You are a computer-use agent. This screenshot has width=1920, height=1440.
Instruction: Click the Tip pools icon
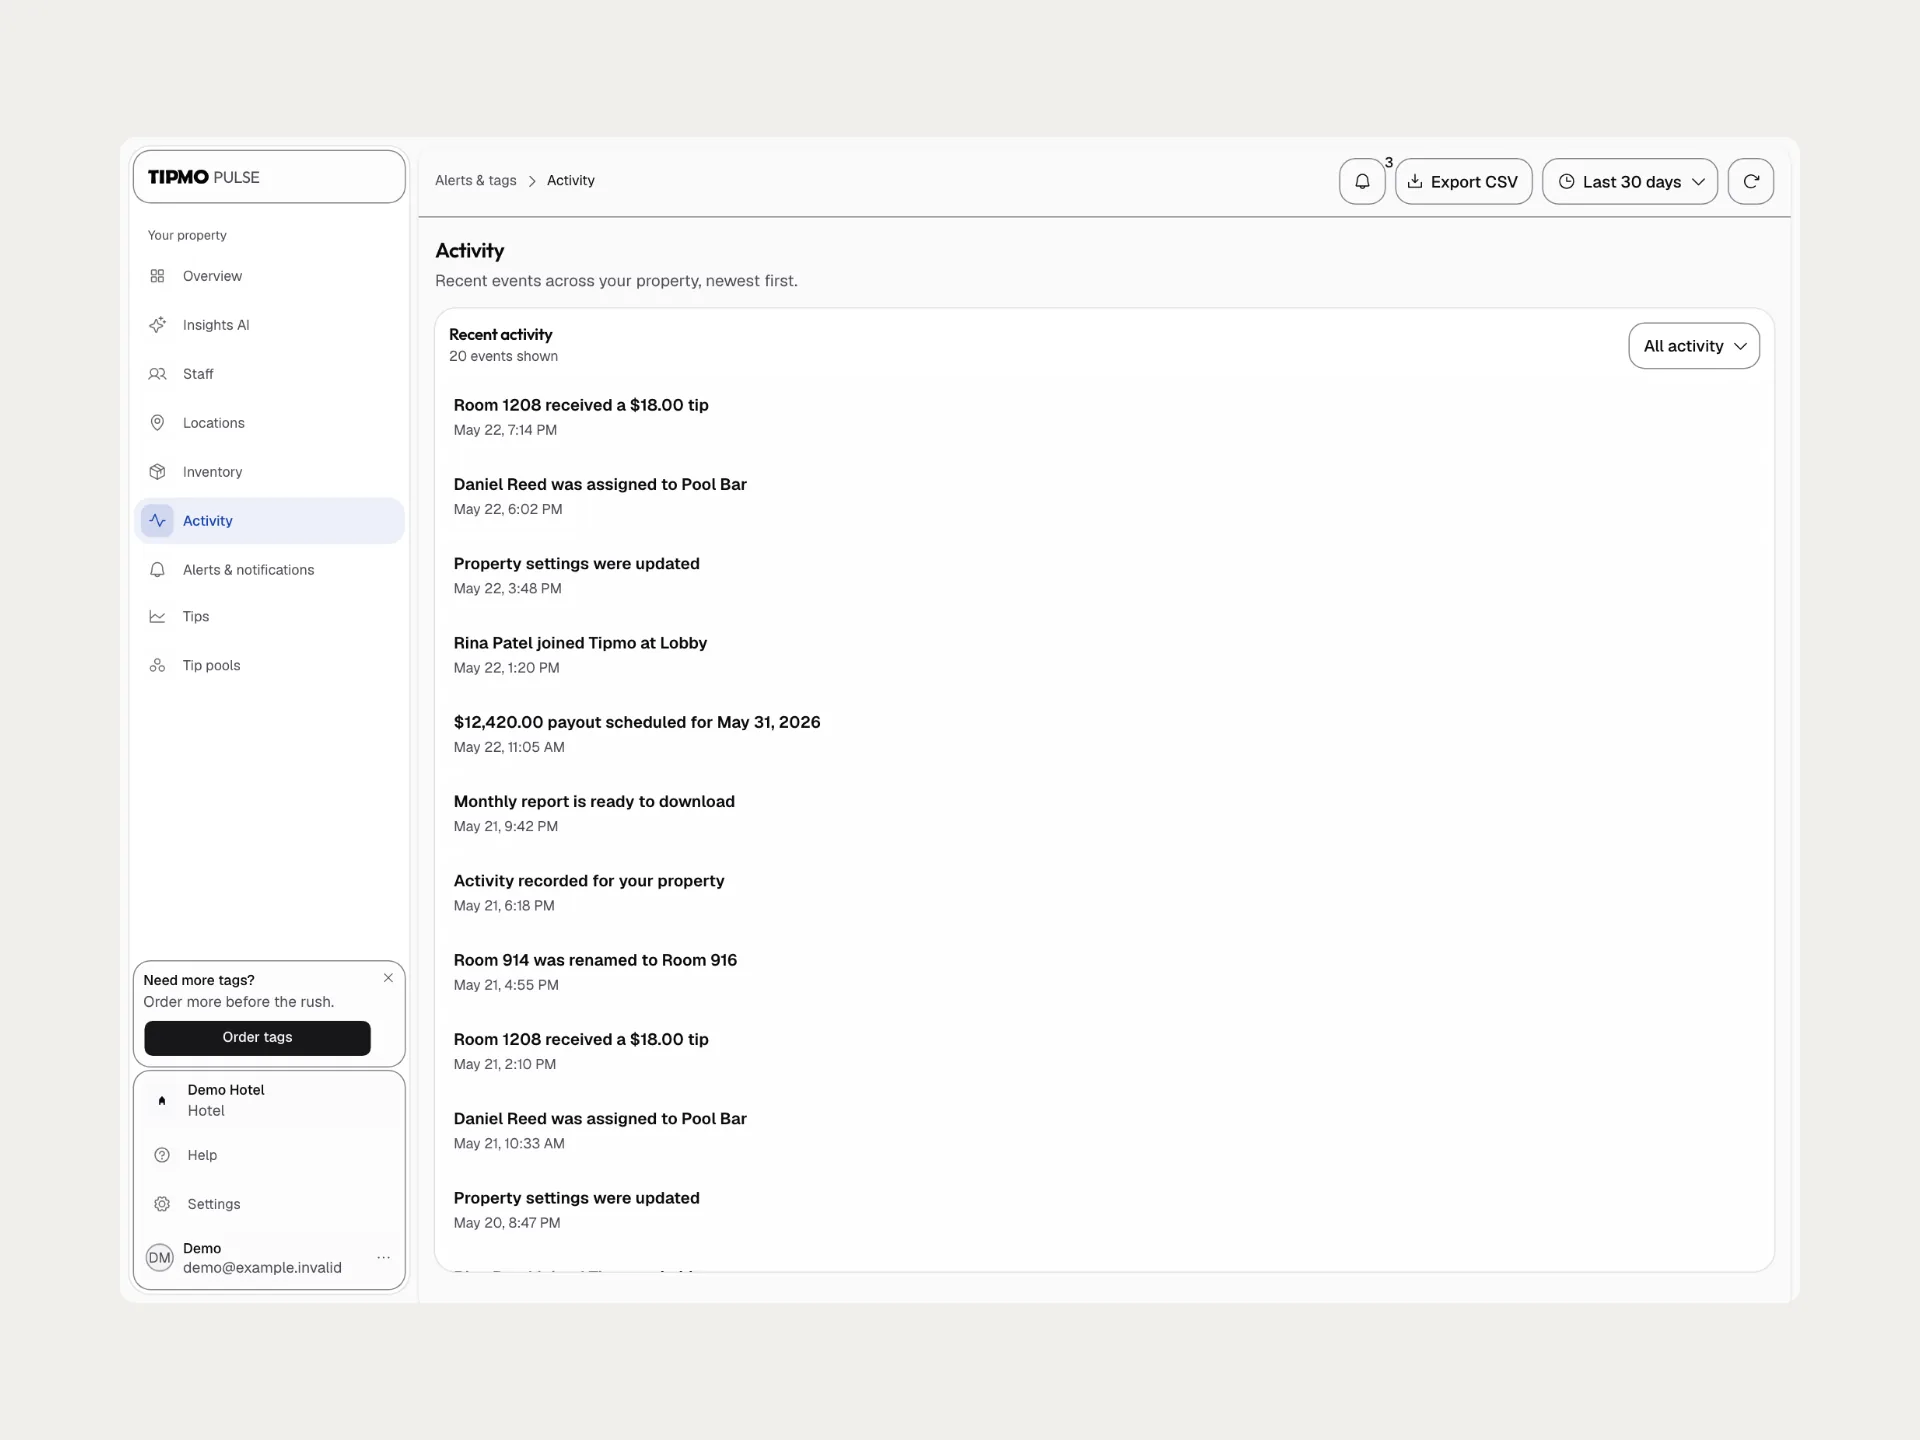157,666
